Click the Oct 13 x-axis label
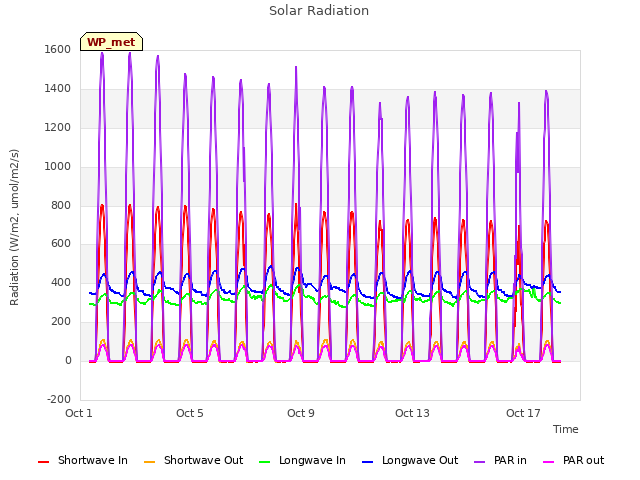The height and width of the screenshot is (480, 640). tap(412, 413)
